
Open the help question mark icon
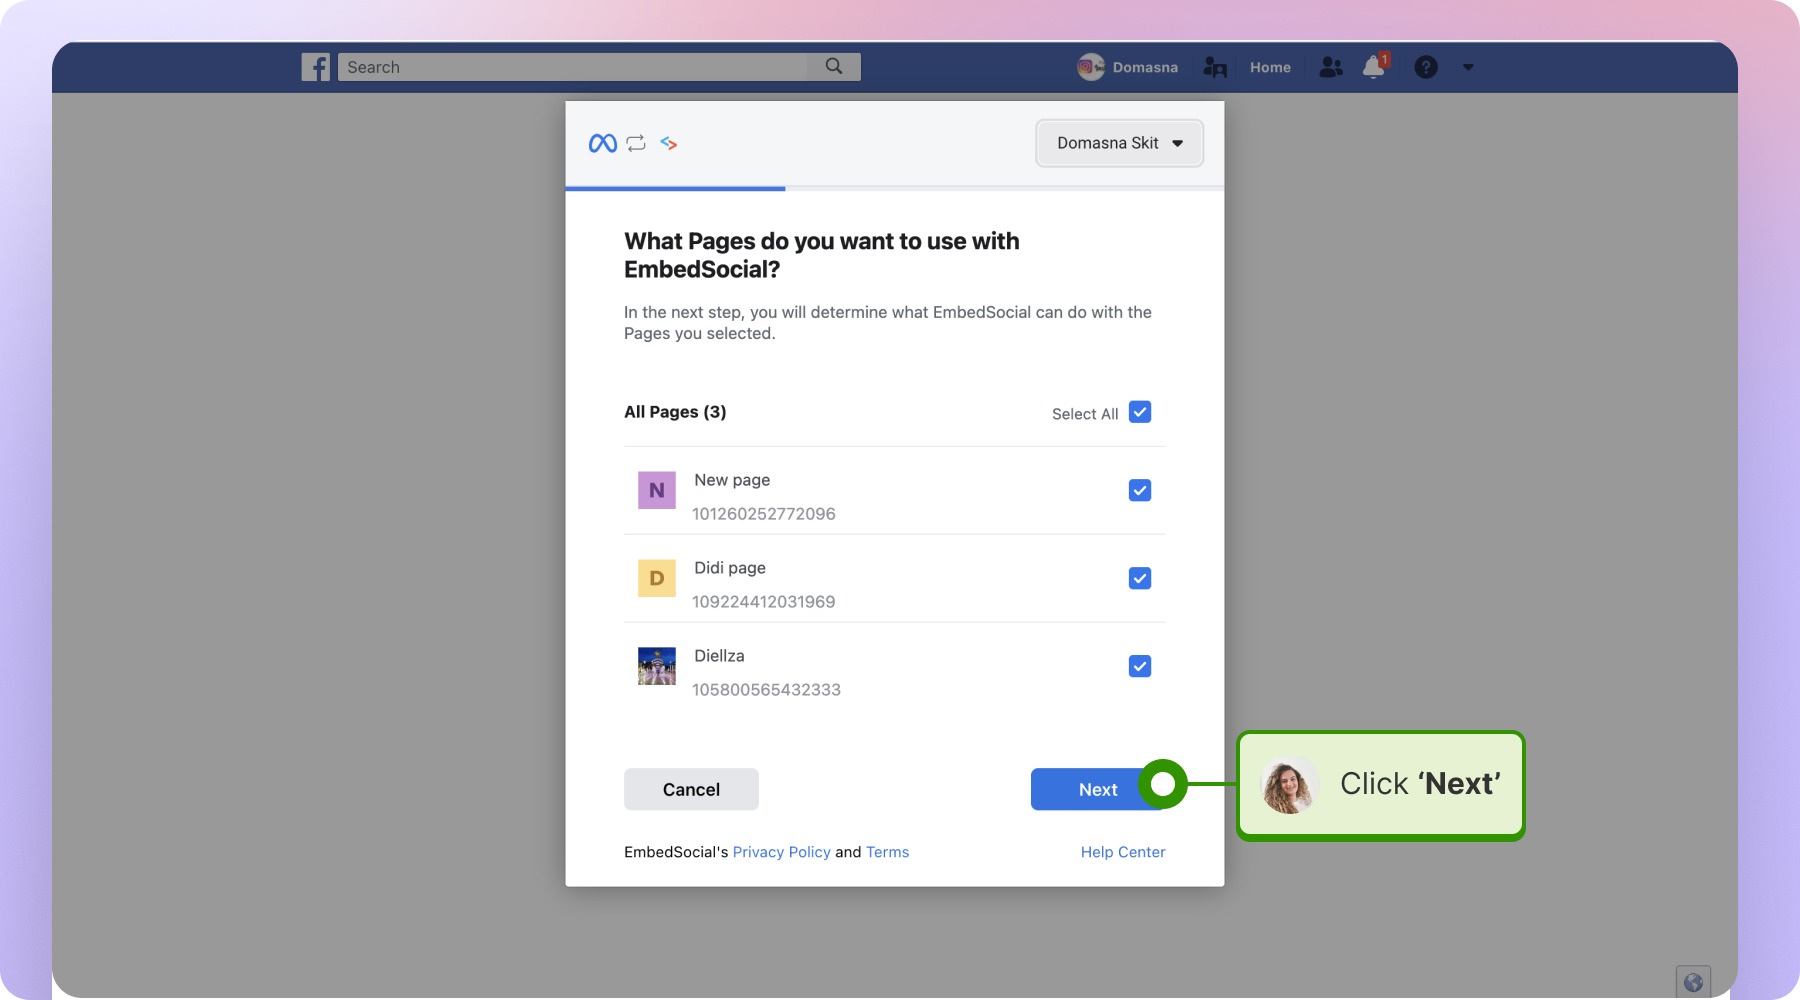click(1426, 67)
